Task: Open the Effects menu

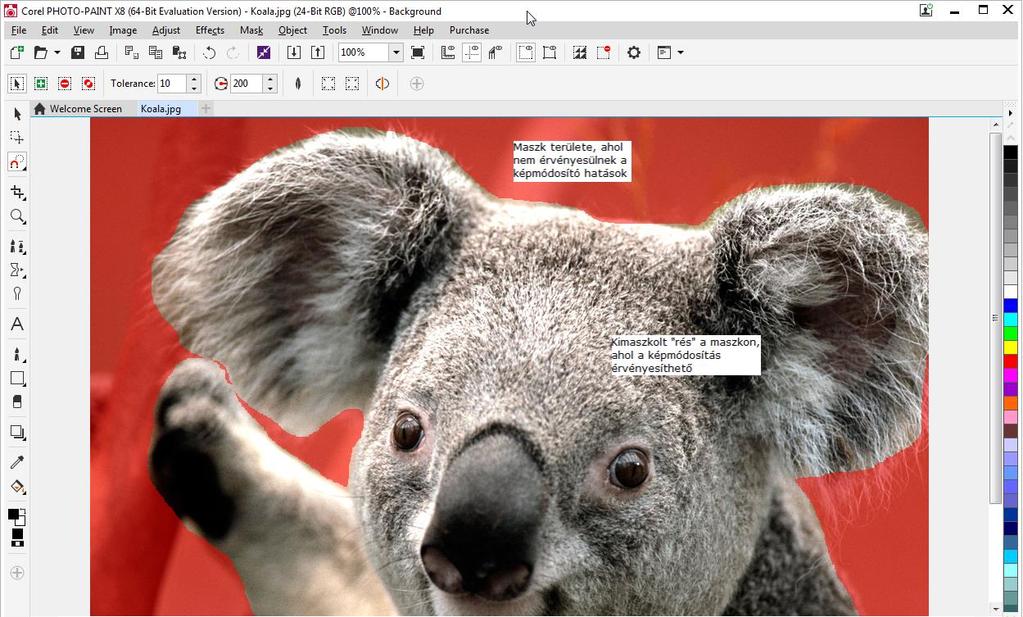Action: point(209,30)
